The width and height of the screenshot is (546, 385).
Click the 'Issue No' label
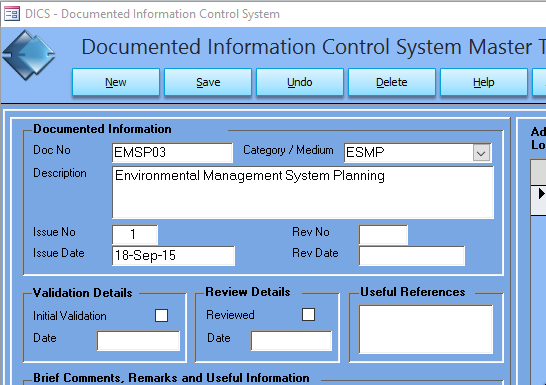[x=54, y=232]
